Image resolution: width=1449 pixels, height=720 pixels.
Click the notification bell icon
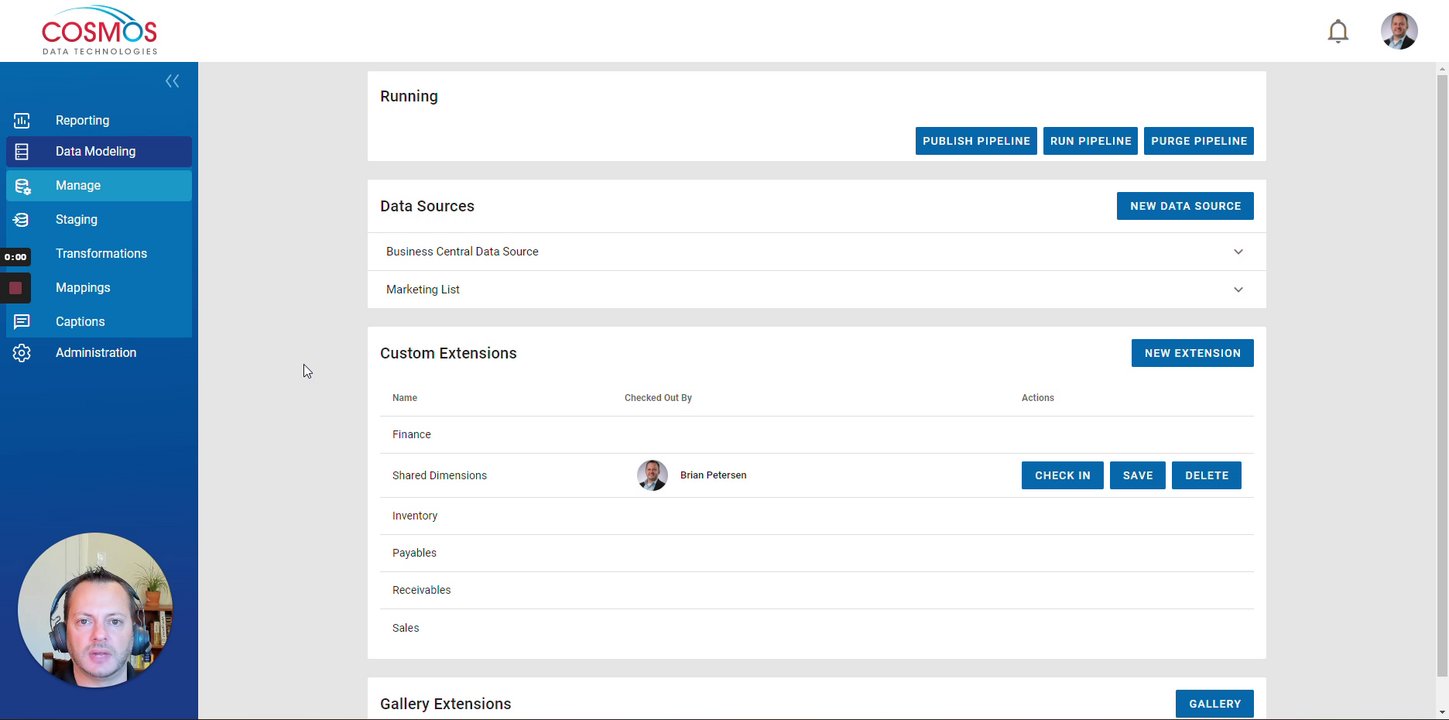coord(1337,32)
